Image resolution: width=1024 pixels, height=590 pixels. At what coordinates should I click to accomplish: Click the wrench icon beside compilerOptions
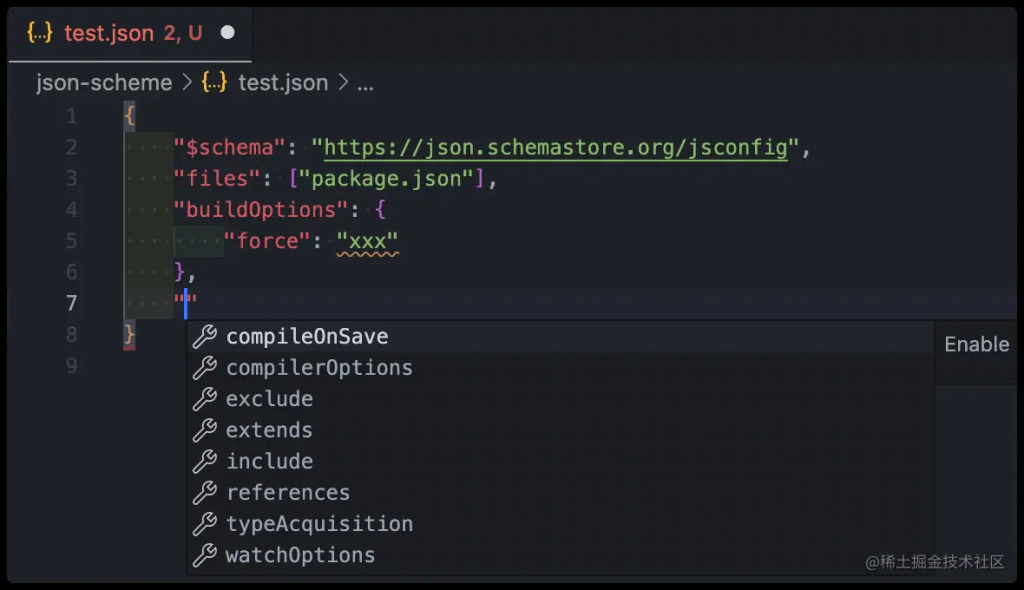206,368
